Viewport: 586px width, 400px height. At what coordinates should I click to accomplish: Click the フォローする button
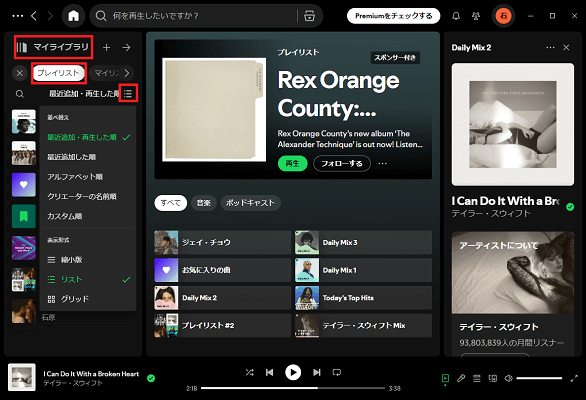pyautogui.click(x=342, y=163)
